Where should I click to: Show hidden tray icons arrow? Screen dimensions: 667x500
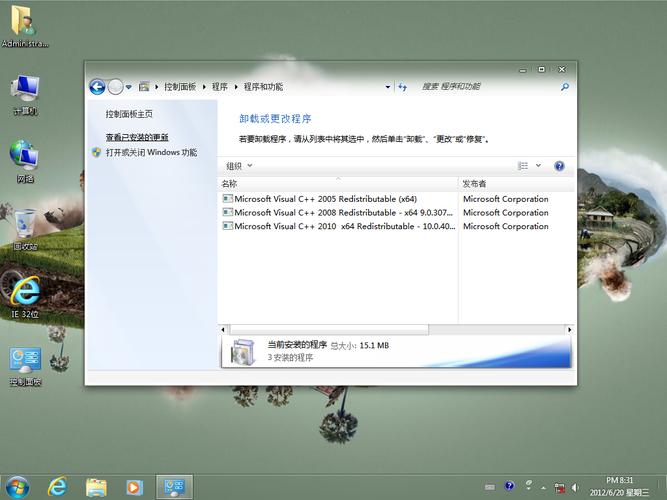(543, 487)
